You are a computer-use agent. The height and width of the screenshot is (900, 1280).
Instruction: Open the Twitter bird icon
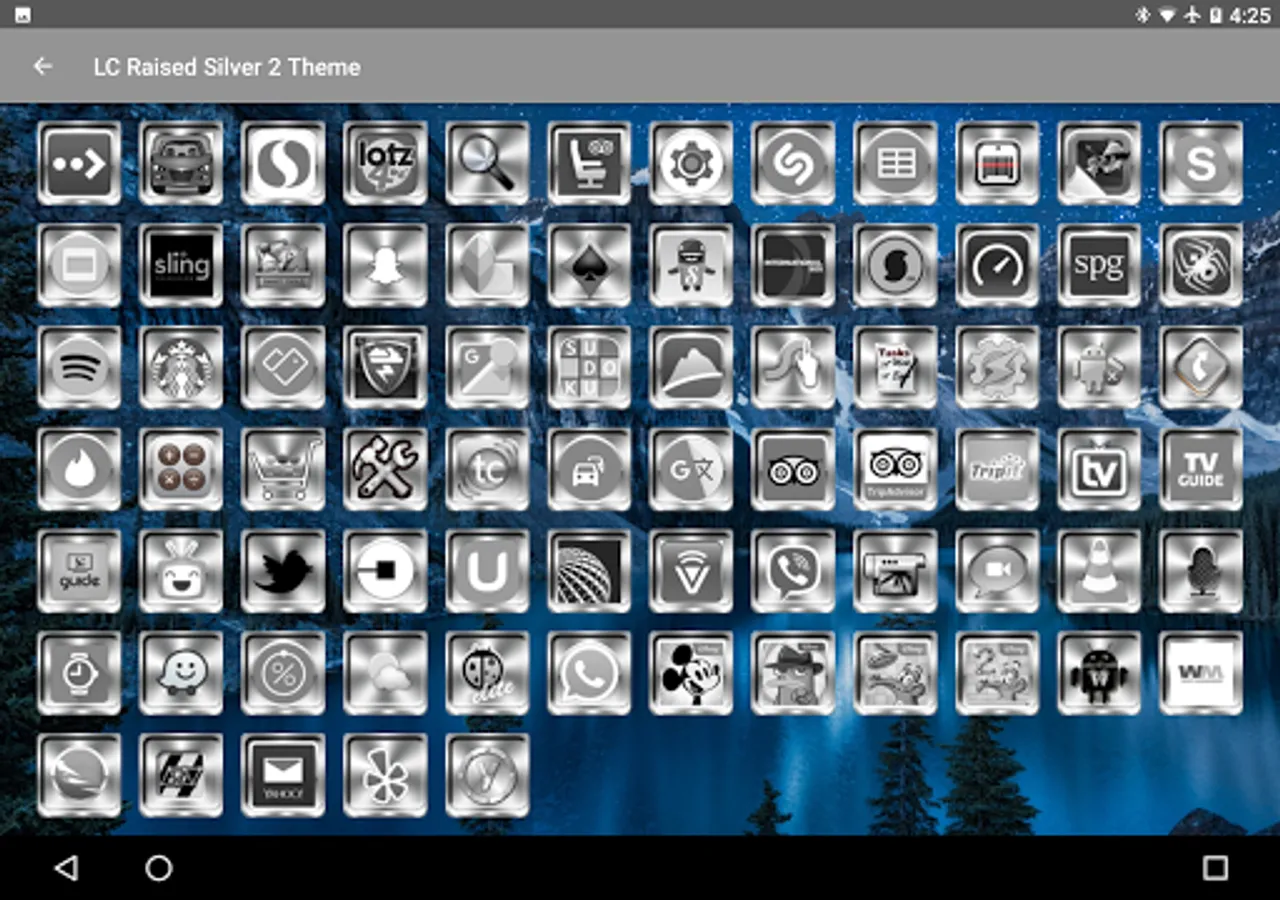283,571
